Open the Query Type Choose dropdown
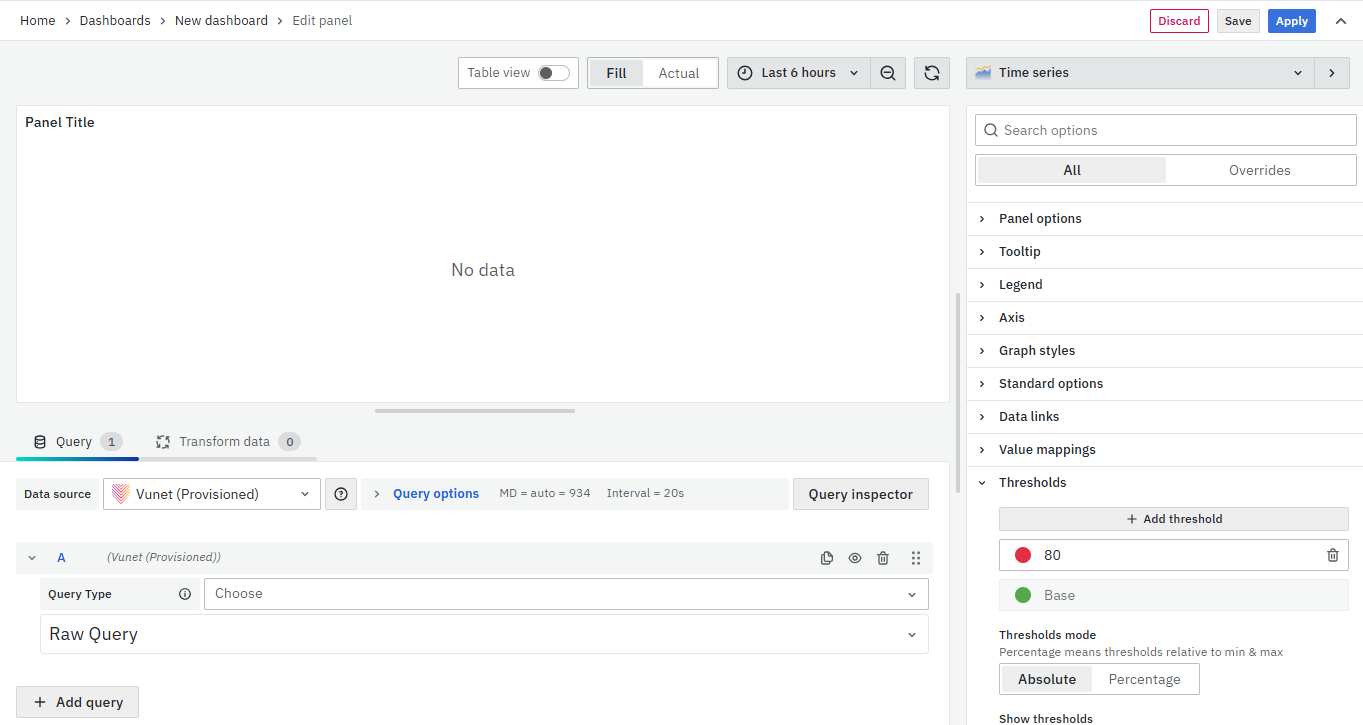This screenshot has width=1363, height=725. (x=565, y=594)
